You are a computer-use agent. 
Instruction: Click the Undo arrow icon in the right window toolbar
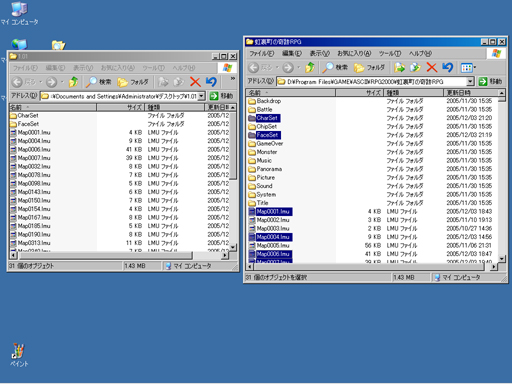[x=448, y=67]
